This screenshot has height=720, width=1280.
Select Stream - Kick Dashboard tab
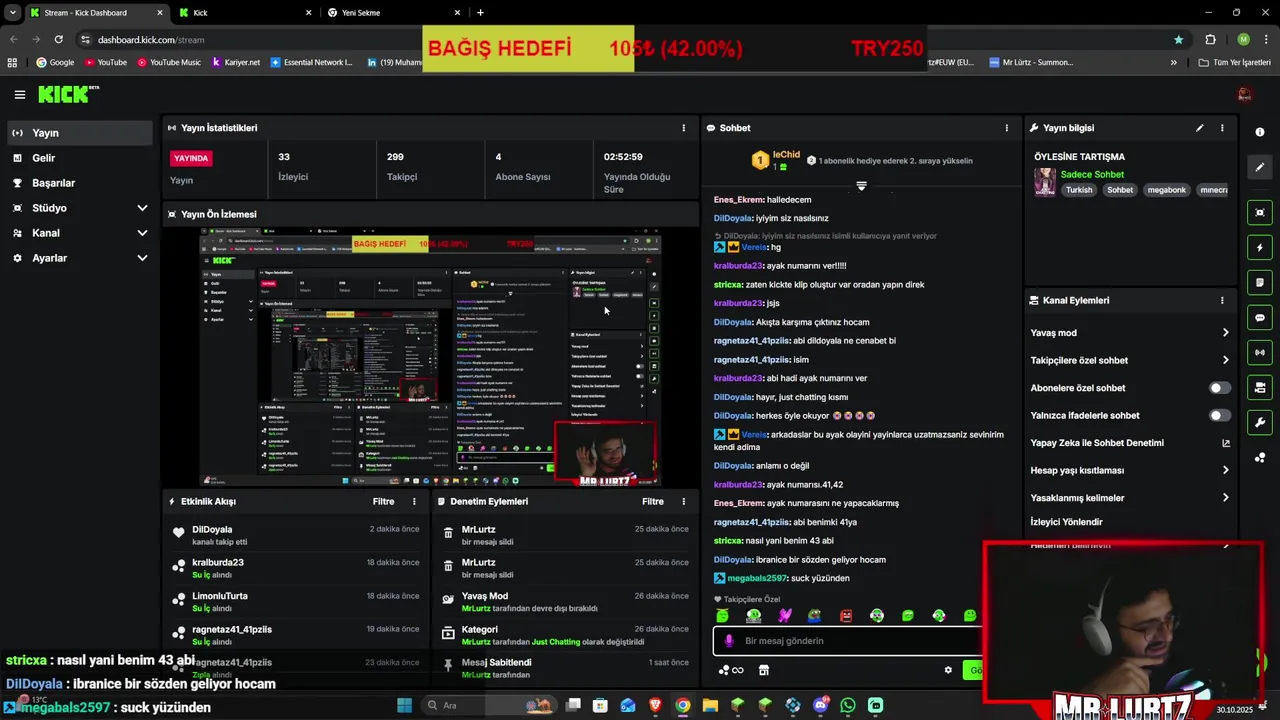click(x=95, y=13)
